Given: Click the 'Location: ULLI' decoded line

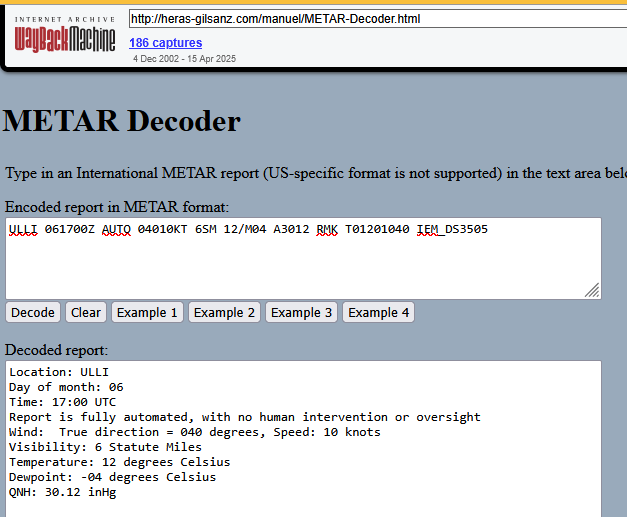Looking at the screenshot, I should (58, 372).
